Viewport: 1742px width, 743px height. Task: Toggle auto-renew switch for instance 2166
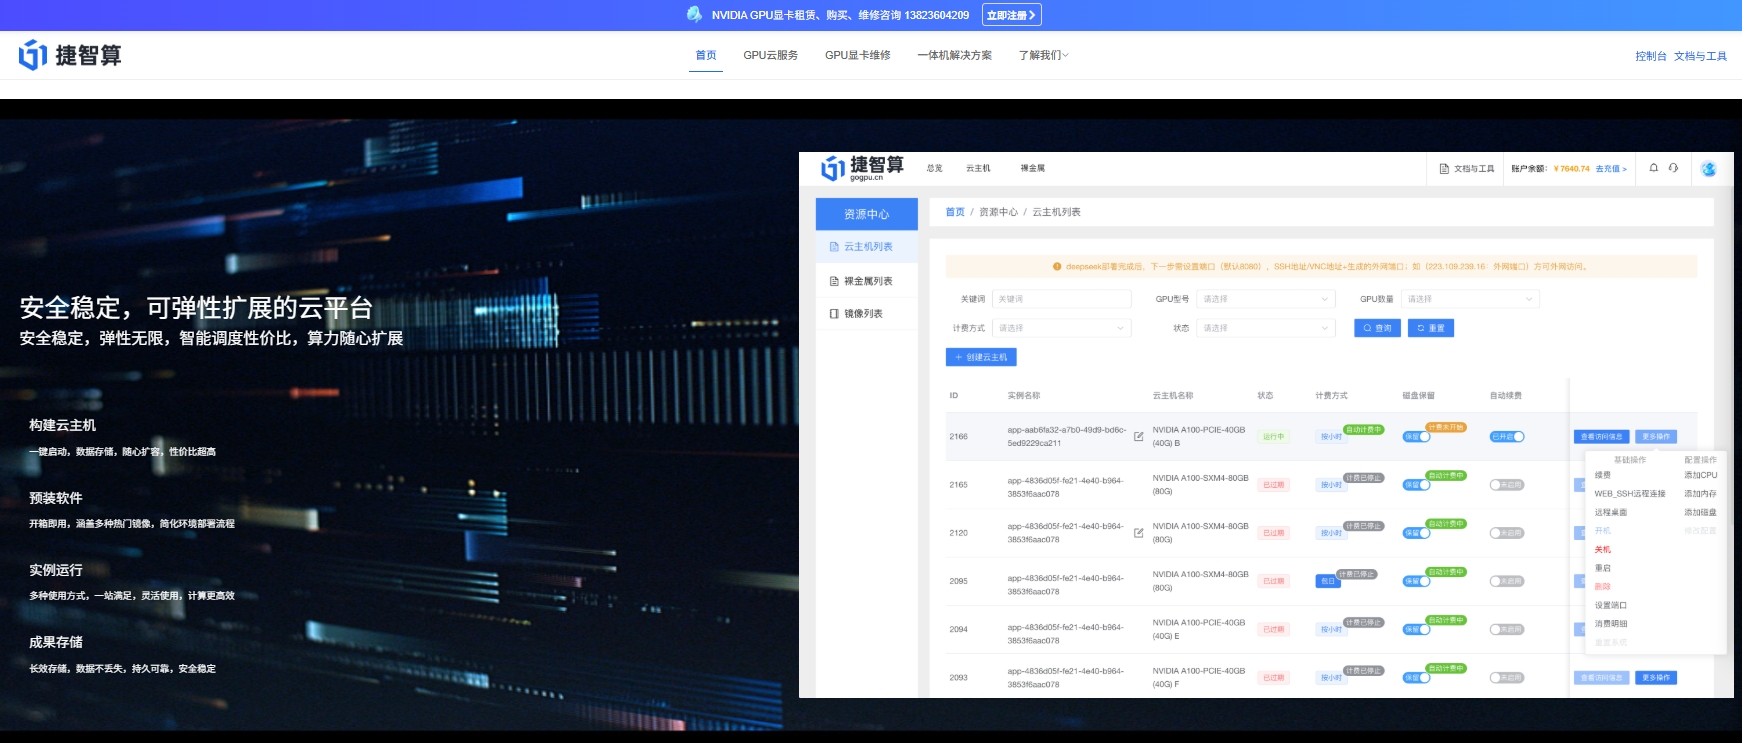pos(1507,437)
